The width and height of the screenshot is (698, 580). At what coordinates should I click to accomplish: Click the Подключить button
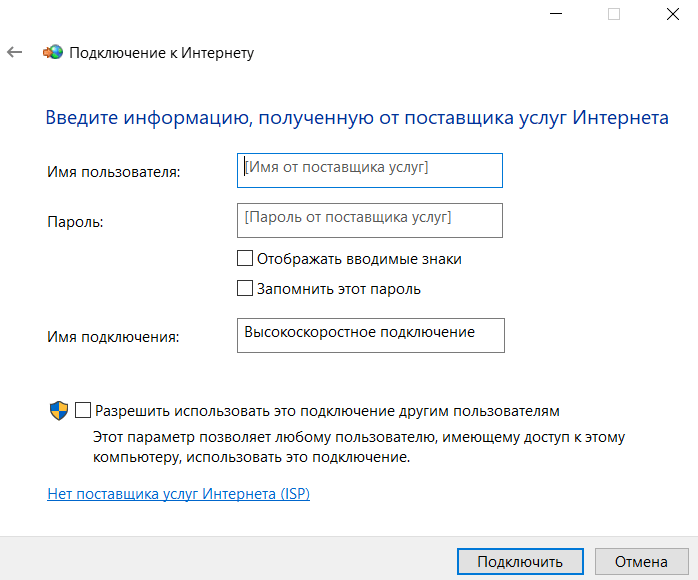coord(520,562)
